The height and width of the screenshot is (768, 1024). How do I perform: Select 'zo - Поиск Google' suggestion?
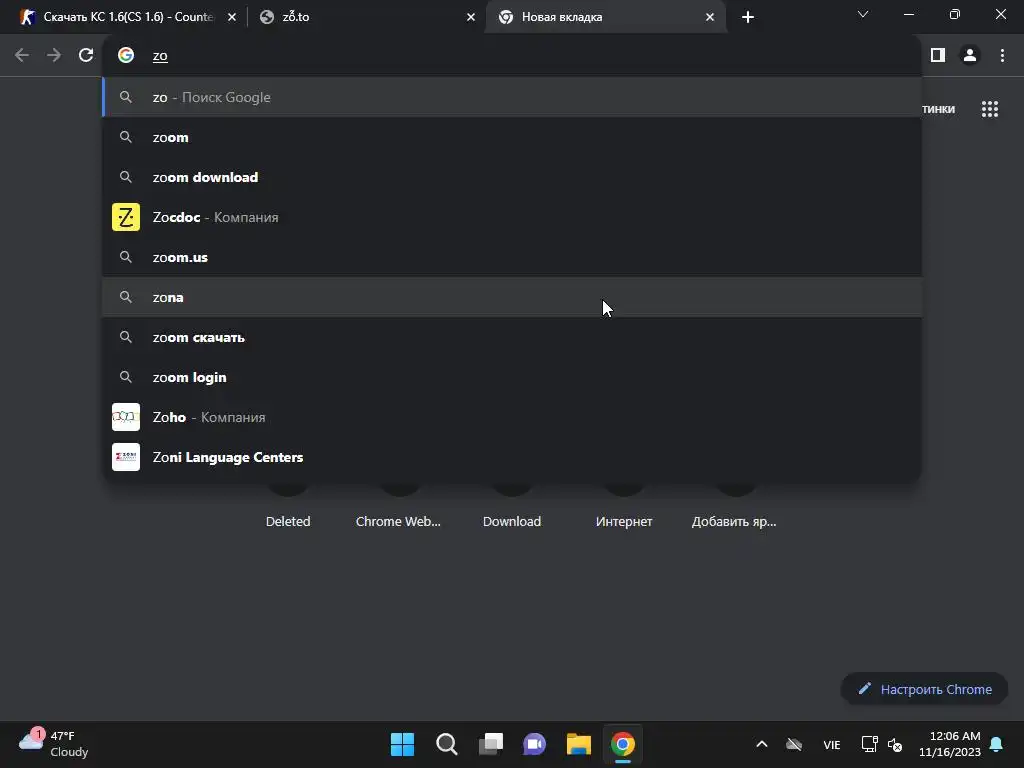(512, 97)
